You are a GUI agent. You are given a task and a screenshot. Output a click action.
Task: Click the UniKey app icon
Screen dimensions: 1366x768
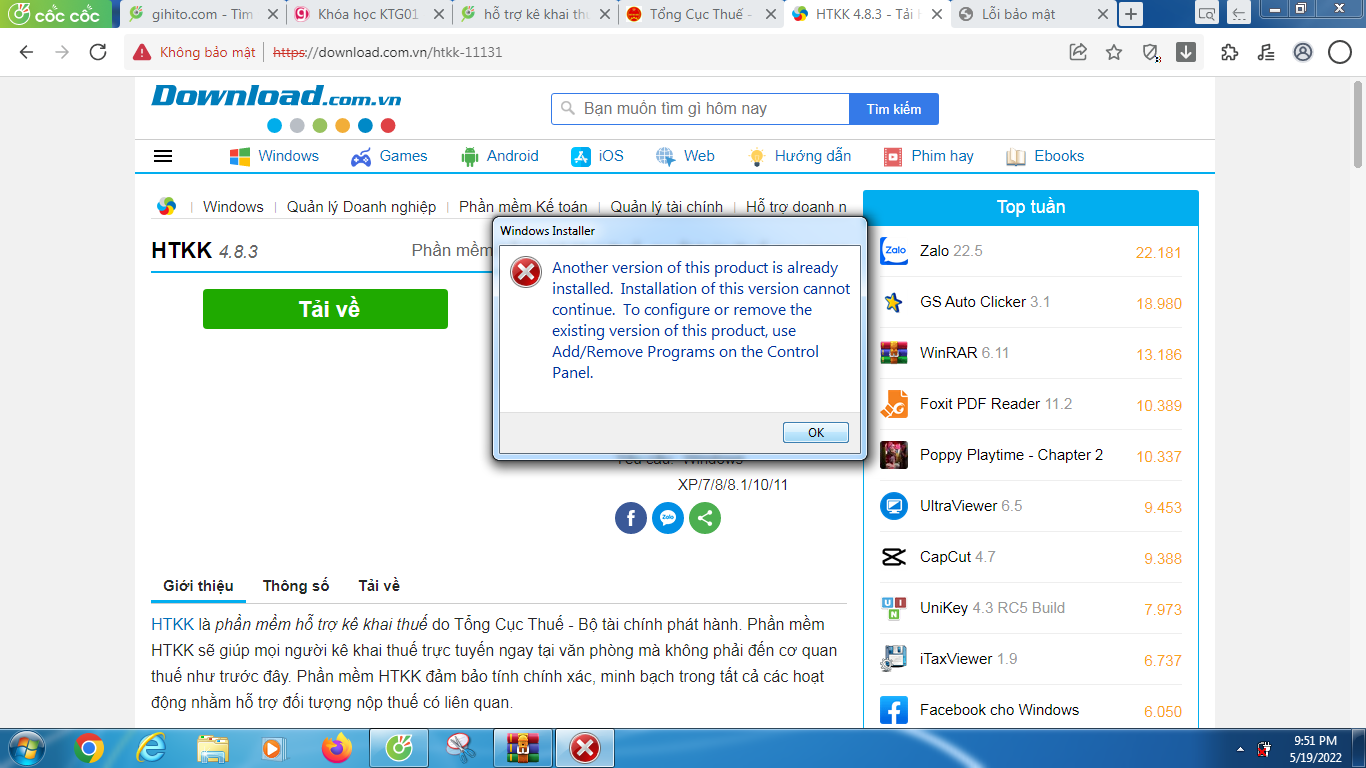[894, 608]
